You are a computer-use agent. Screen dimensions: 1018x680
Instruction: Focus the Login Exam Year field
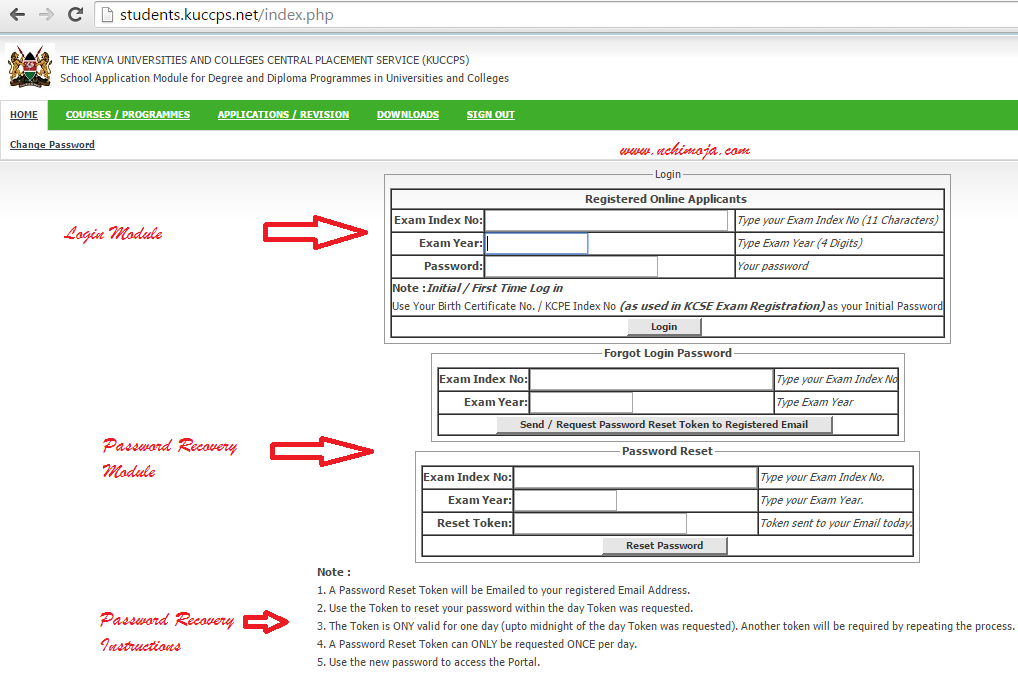[x=537, y=244]
